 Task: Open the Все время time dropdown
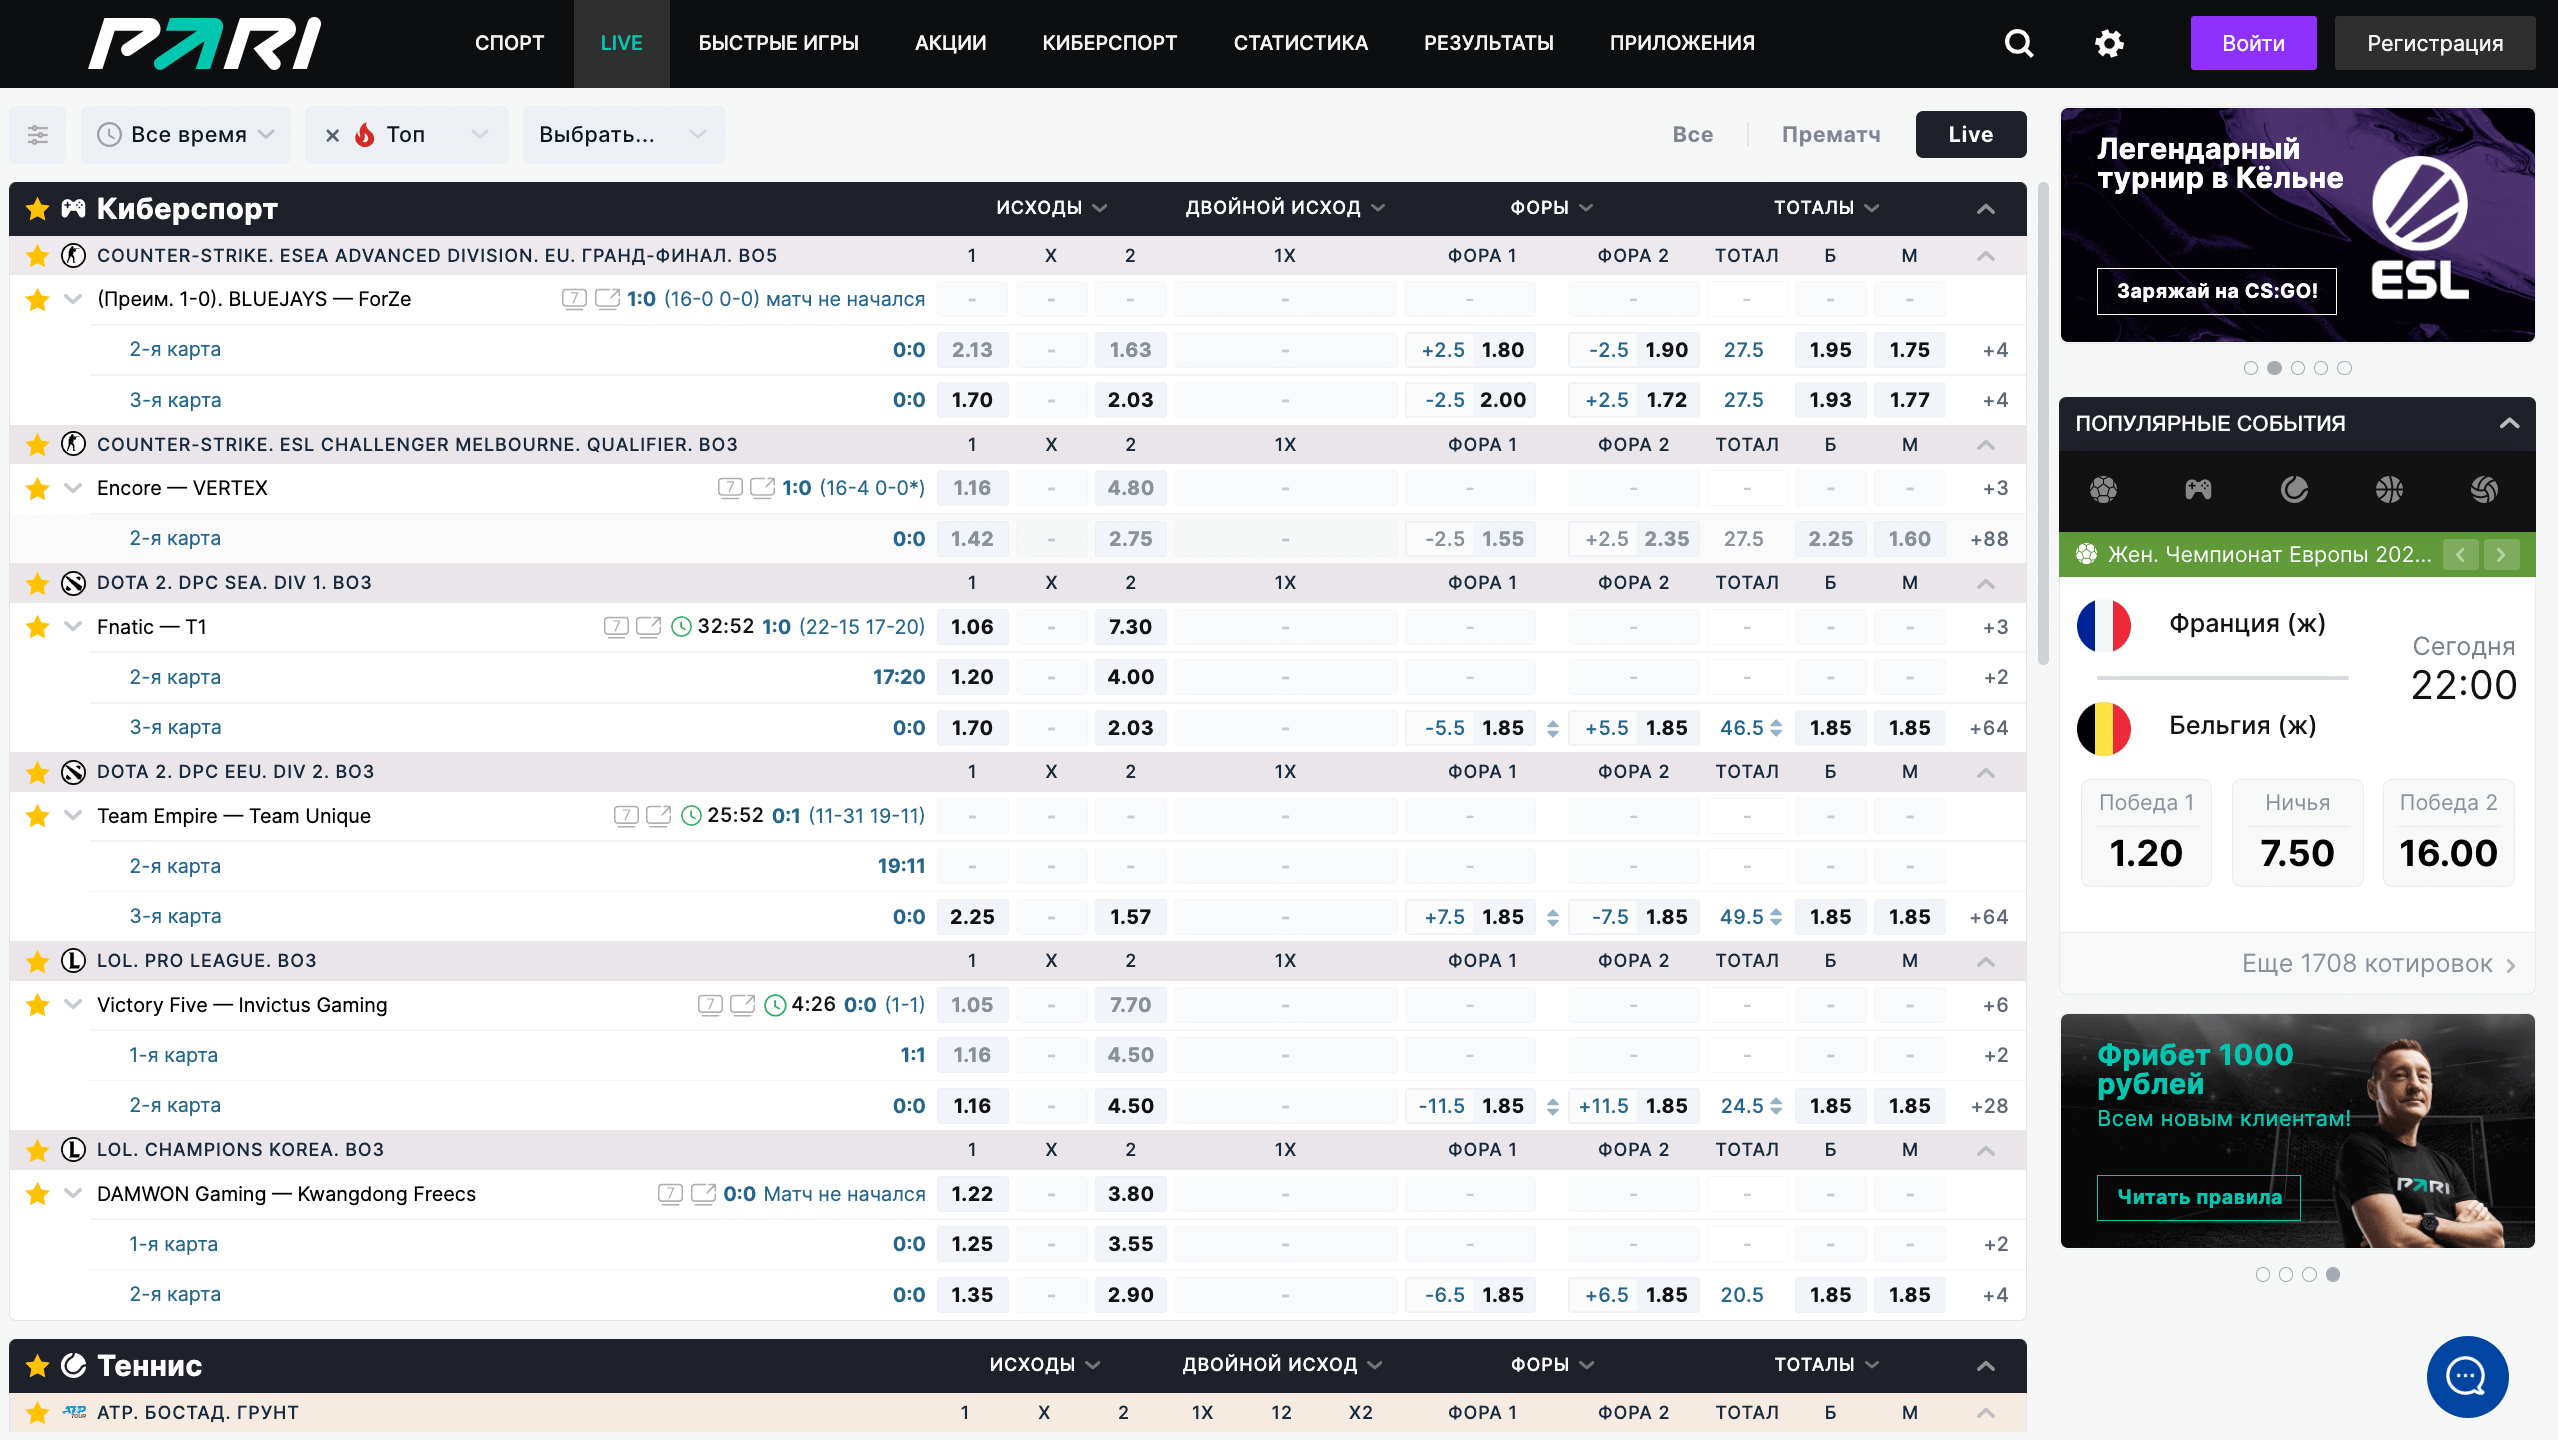point(187,135)
